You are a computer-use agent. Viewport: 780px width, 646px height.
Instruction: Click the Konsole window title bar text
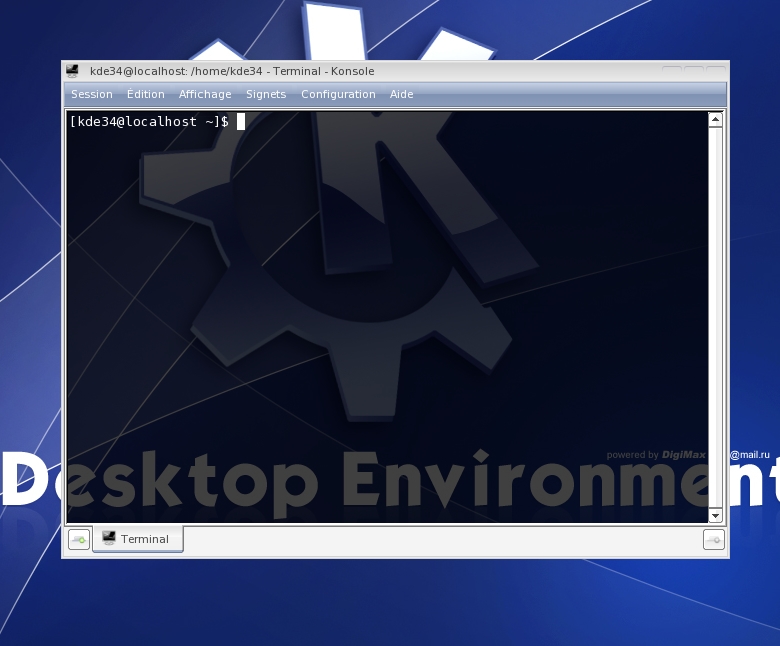click(x=232, y=71)
